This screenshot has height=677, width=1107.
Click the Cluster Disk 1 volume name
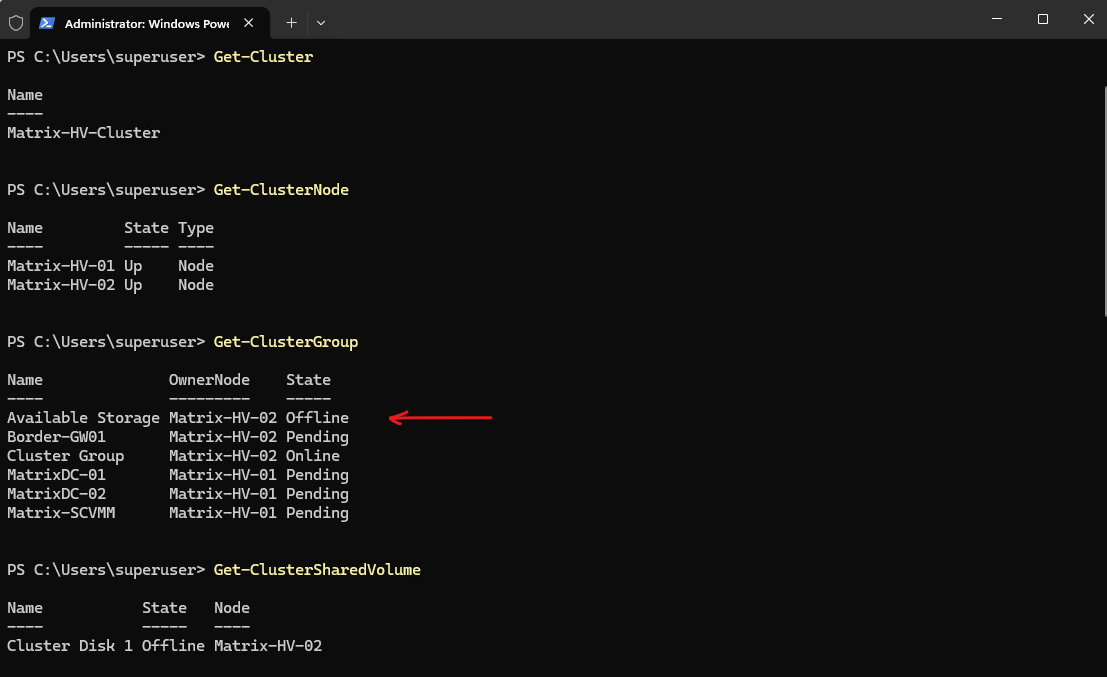click(x=70, y=646)
